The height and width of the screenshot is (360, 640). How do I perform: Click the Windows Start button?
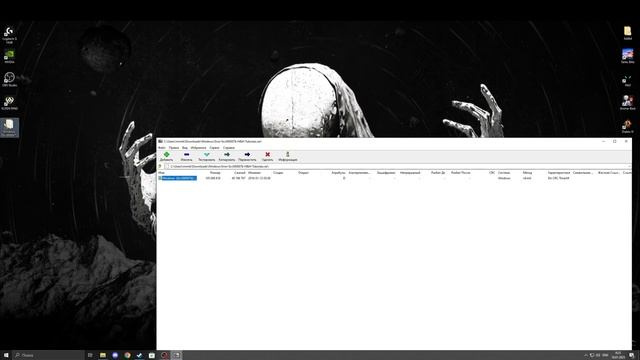point(6,355)
